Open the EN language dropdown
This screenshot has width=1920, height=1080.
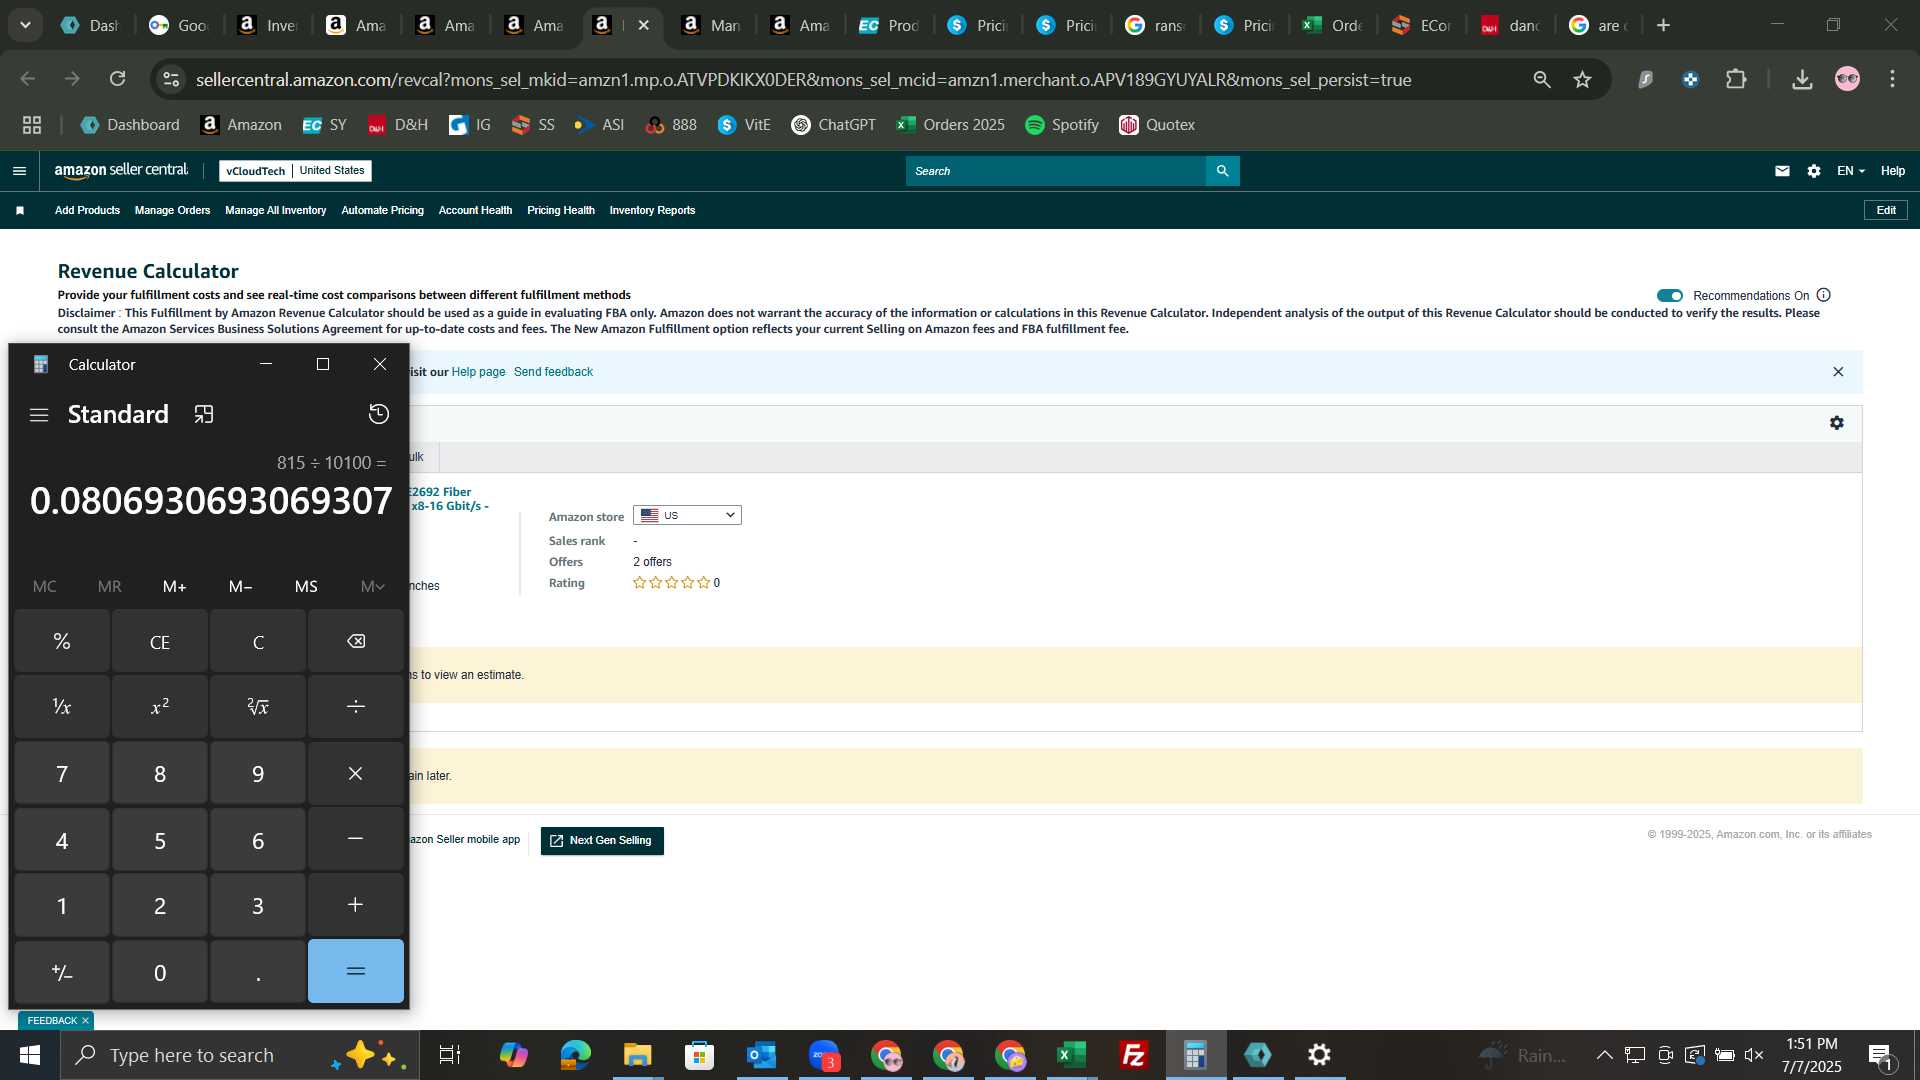coord(1850,171)
